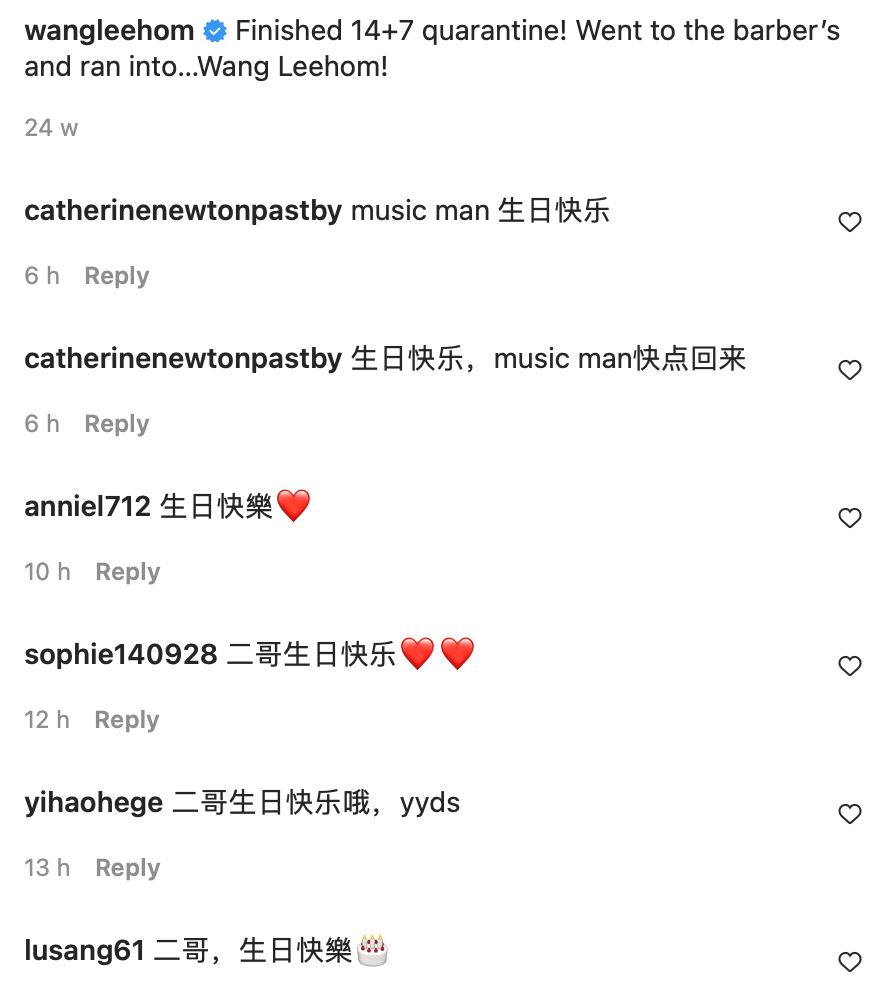The image size is (872, 982).
Task: Tap heart beside yihaohege's comment
Action: click(x=849, y=814)
